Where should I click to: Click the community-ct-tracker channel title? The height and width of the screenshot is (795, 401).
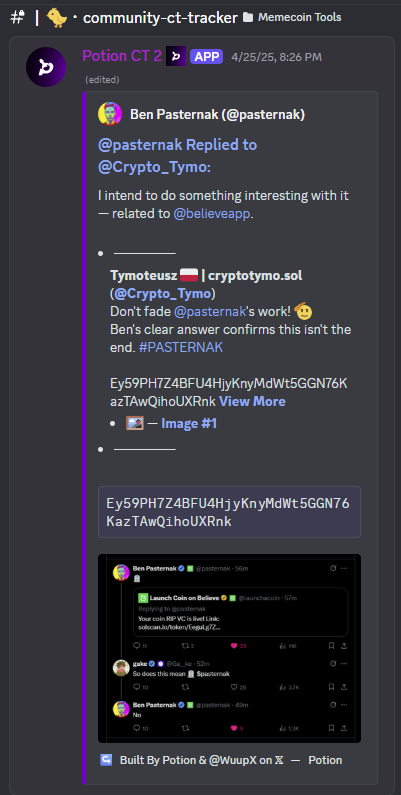(x=160, y=18)
